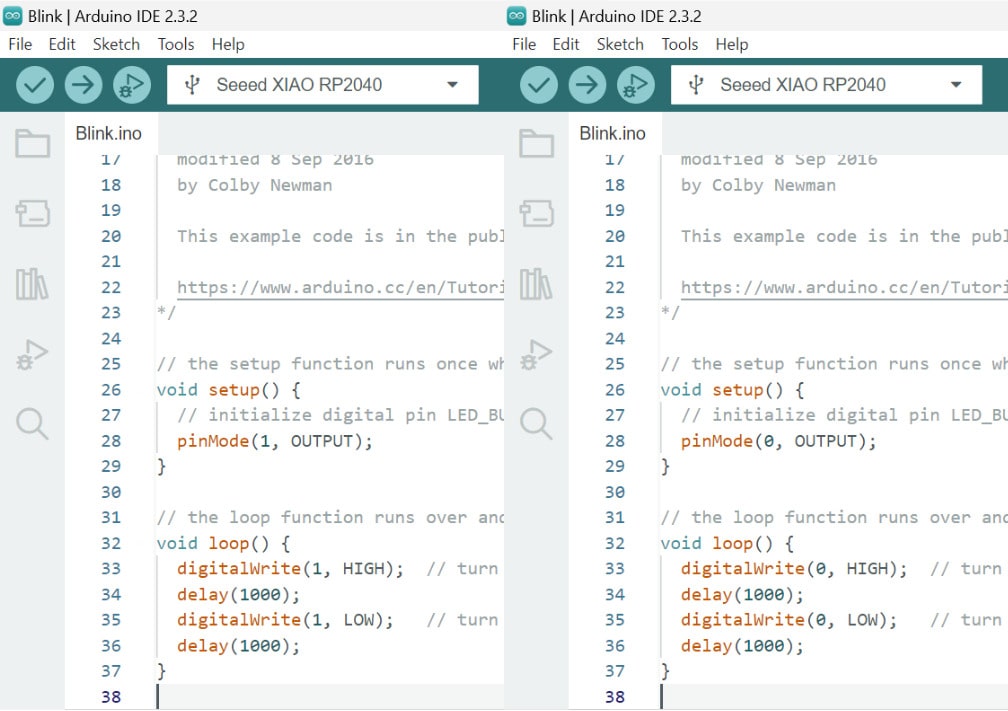
Task: Open Sketch menu in right window
Action: pos(620,44)
